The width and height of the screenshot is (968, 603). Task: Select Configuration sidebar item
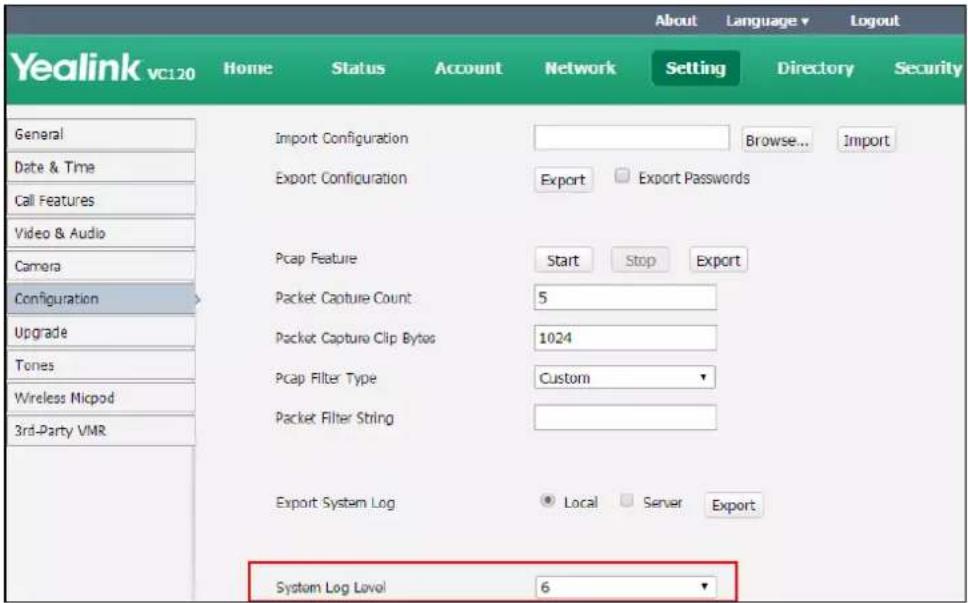coord(102,299)
